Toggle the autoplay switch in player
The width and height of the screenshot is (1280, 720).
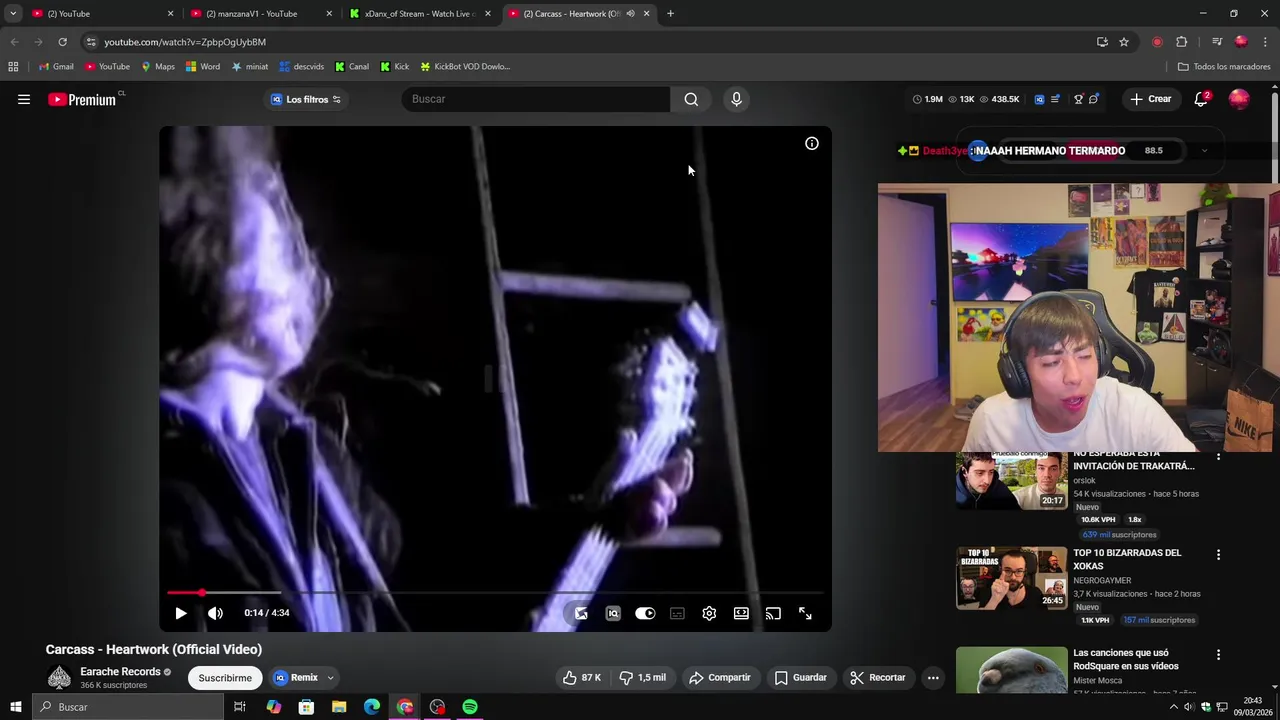coord(645,613)
